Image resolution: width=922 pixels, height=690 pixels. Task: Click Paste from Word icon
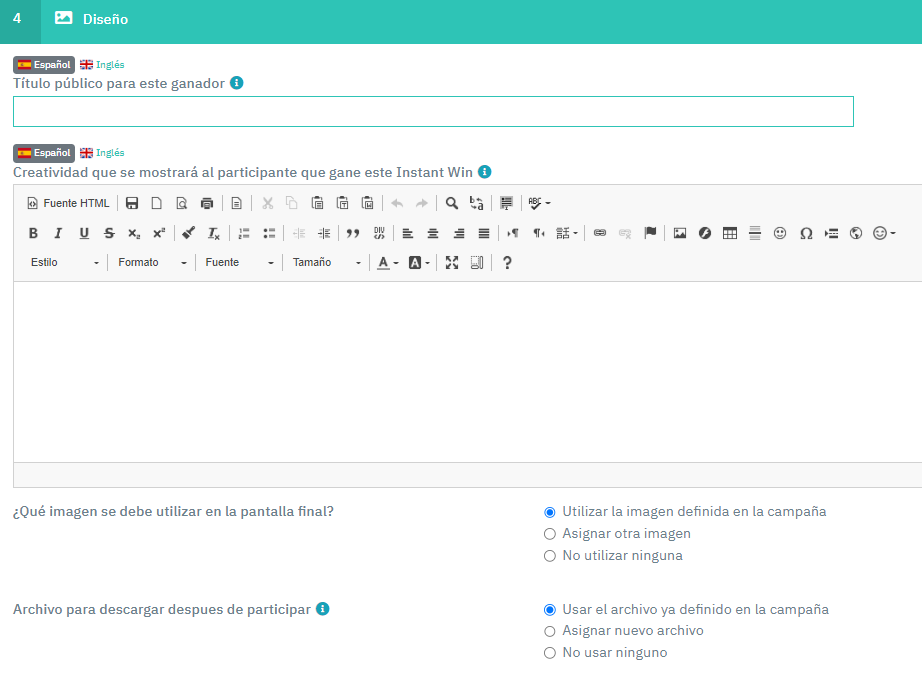(368, 204)
